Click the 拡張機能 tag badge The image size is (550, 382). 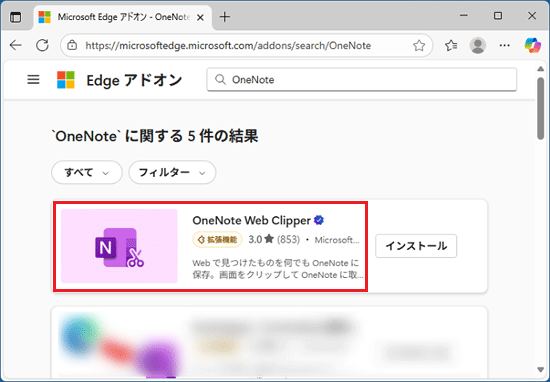tap(217, 240)
